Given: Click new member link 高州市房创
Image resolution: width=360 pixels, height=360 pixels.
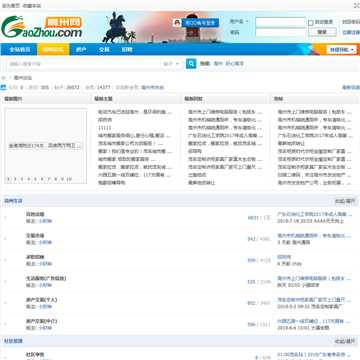Looking at the screenshot, I should click(153, 88).
